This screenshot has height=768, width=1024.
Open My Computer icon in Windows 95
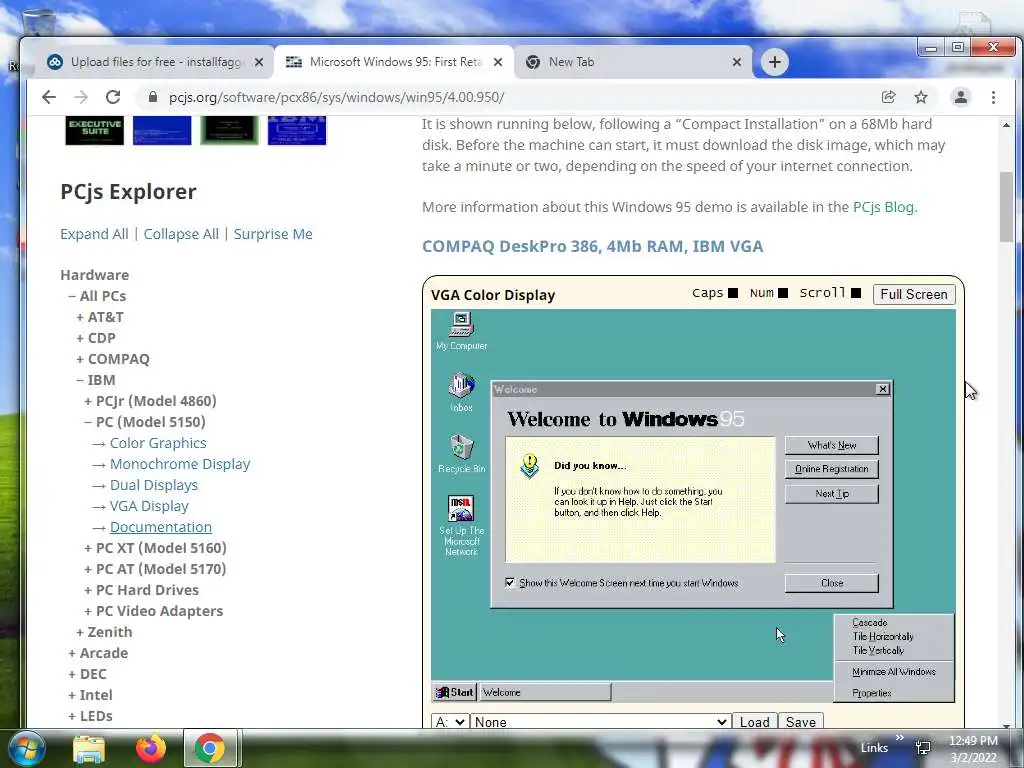pos(461,331)
